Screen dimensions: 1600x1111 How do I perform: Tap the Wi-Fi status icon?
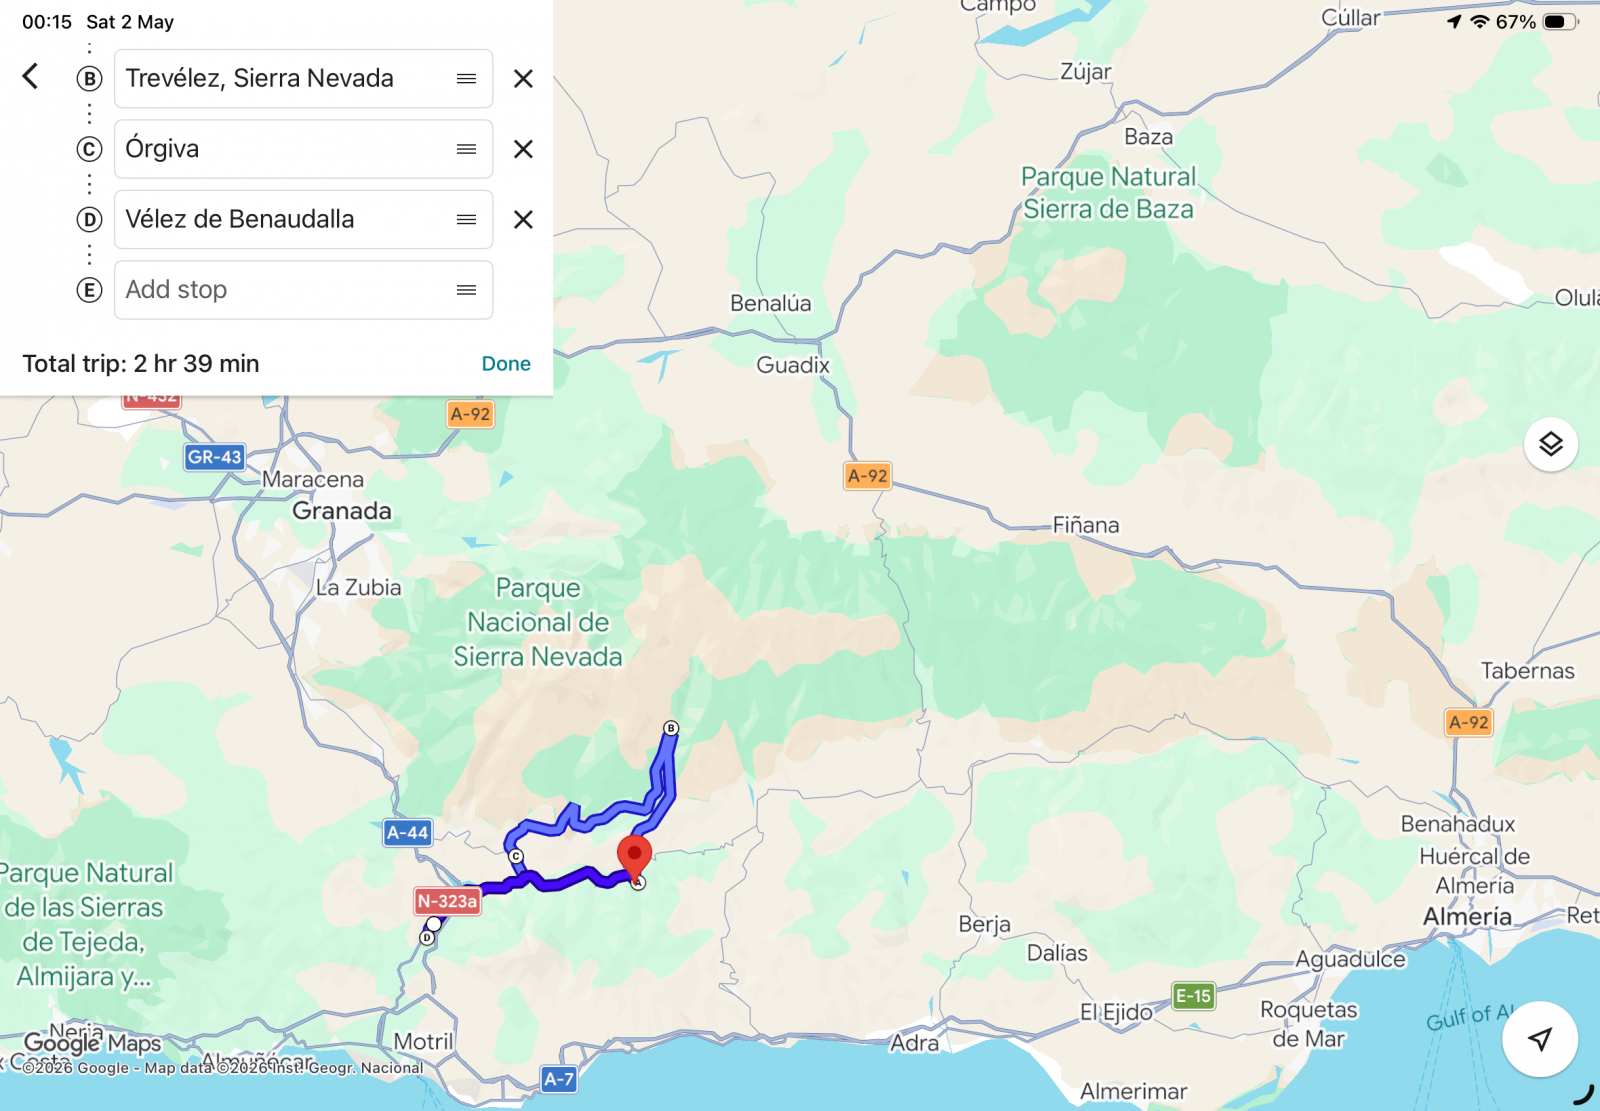[1480, 21]
